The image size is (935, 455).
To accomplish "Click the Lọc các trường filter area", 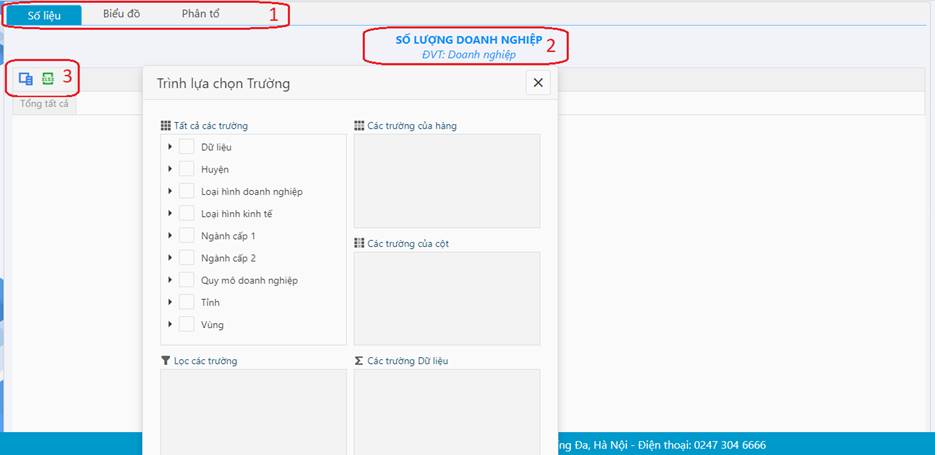I will point(253,410).
